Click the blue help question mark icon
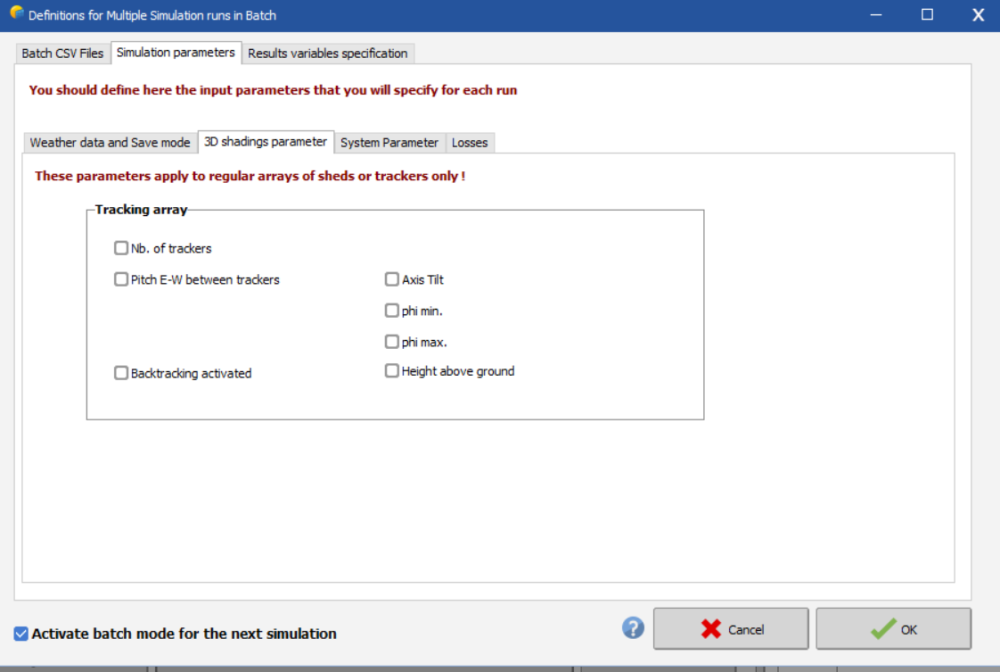The width and height of the screenshot is (1000, 672). pyautogui.click(x=633, y=628)
